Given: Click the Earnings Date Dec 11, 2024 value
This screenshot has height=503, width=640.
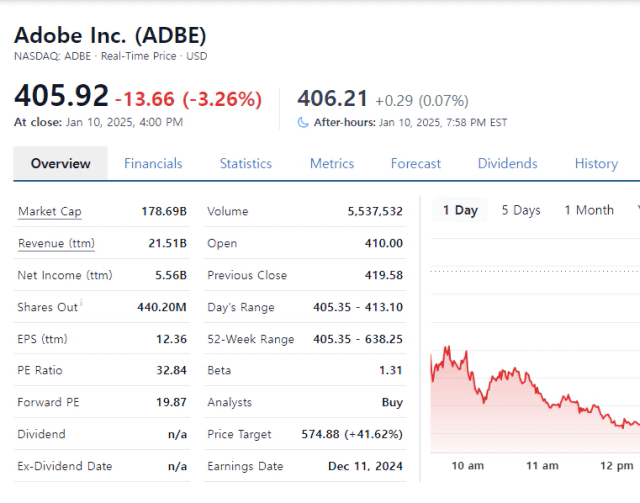Looking at the screenshot, I should pyautogui.click(x=365, y=466).
